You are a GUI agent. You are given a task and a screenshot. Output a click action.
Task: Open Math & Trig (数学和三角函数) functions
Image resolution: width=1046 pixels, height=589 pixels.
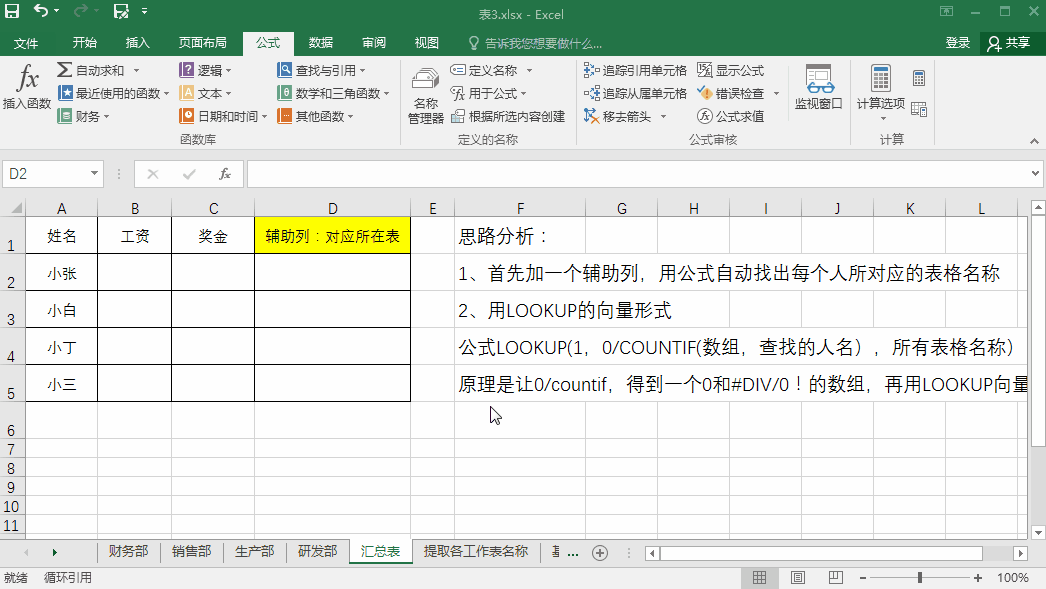[333, 93]
